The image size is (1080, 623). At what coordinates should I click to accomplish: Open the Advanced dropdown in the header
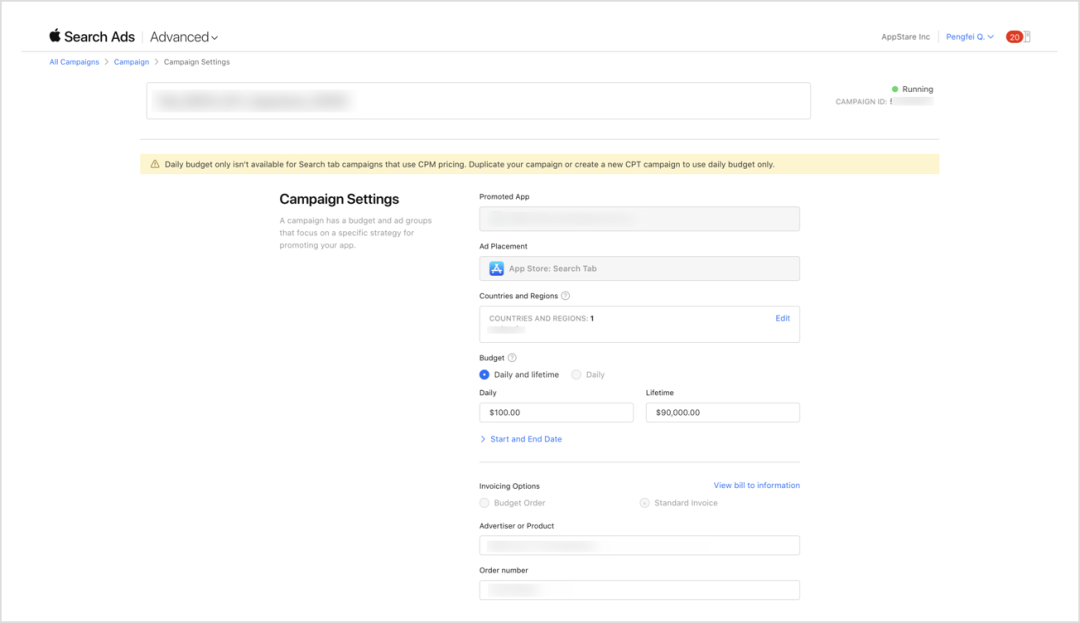click(x=184, y=37)
